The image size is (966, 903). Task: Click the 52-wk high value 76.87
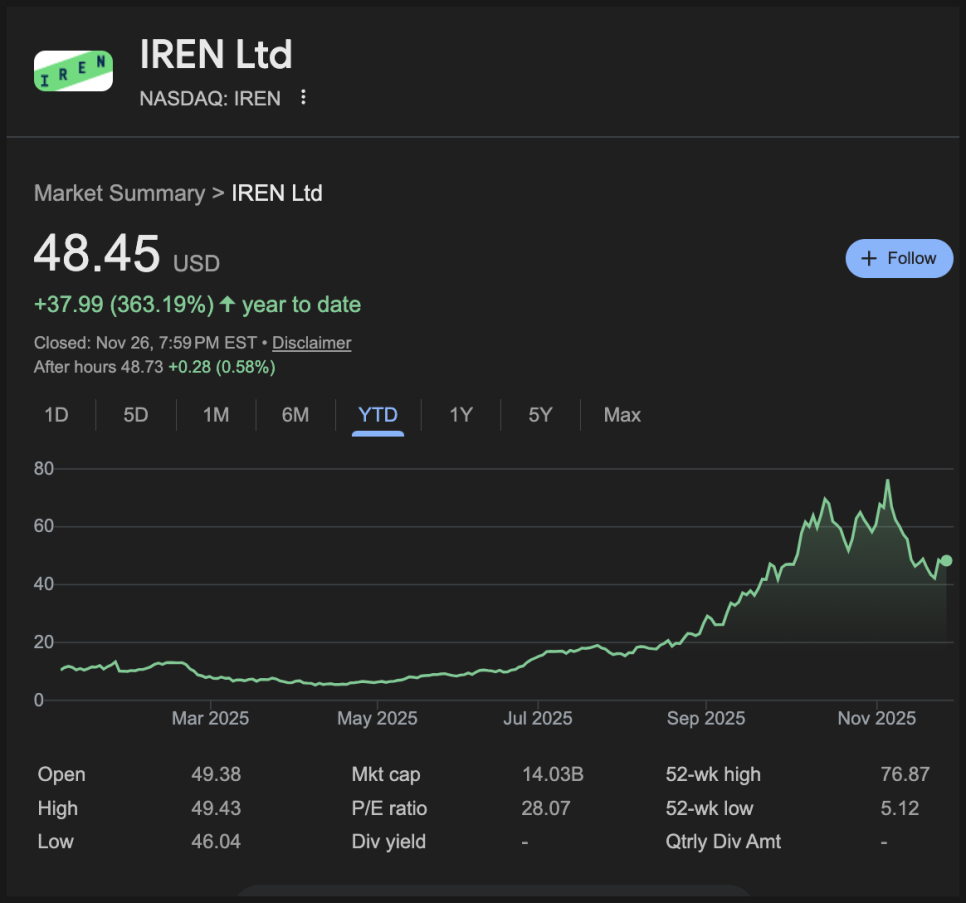pos(905,774)
